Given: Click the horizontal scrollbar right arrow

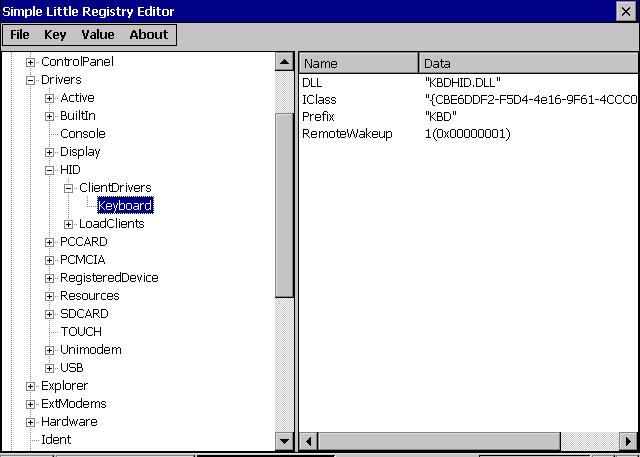Looking at the screenshot, I should (x=629, y=441).
